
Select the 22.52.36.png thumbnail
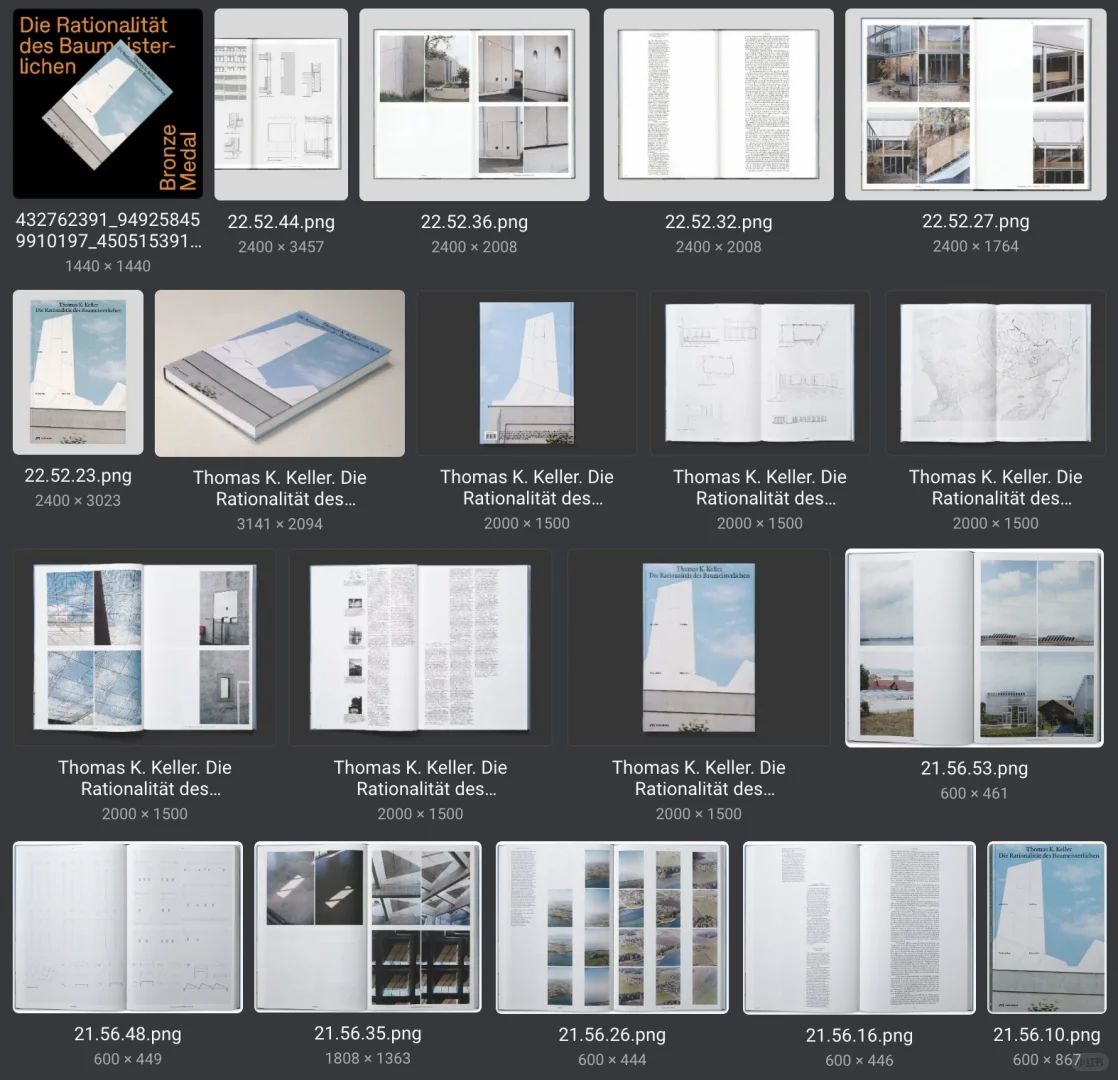coord(474,104)
